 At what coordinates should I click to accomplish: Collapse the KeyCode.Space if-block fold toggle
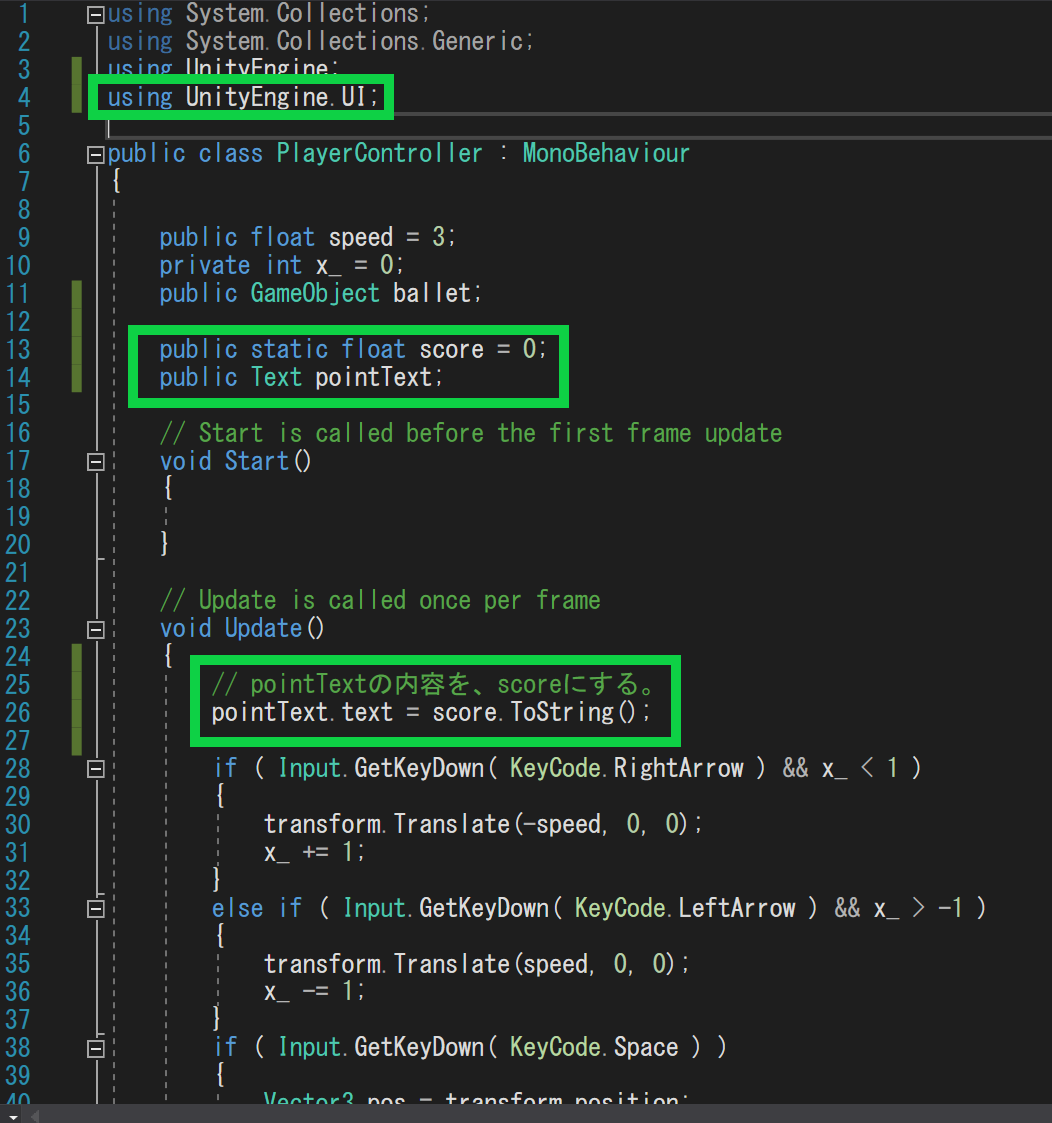click(x=96, y=1048)
